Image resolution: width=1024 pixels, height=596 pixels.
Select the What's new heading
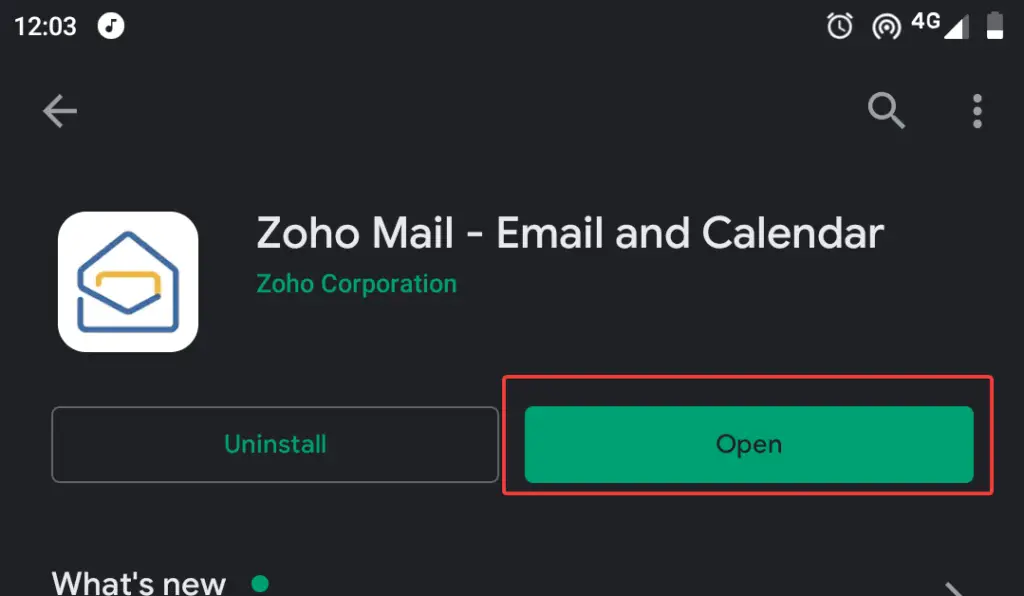click(x=138, y=582)
